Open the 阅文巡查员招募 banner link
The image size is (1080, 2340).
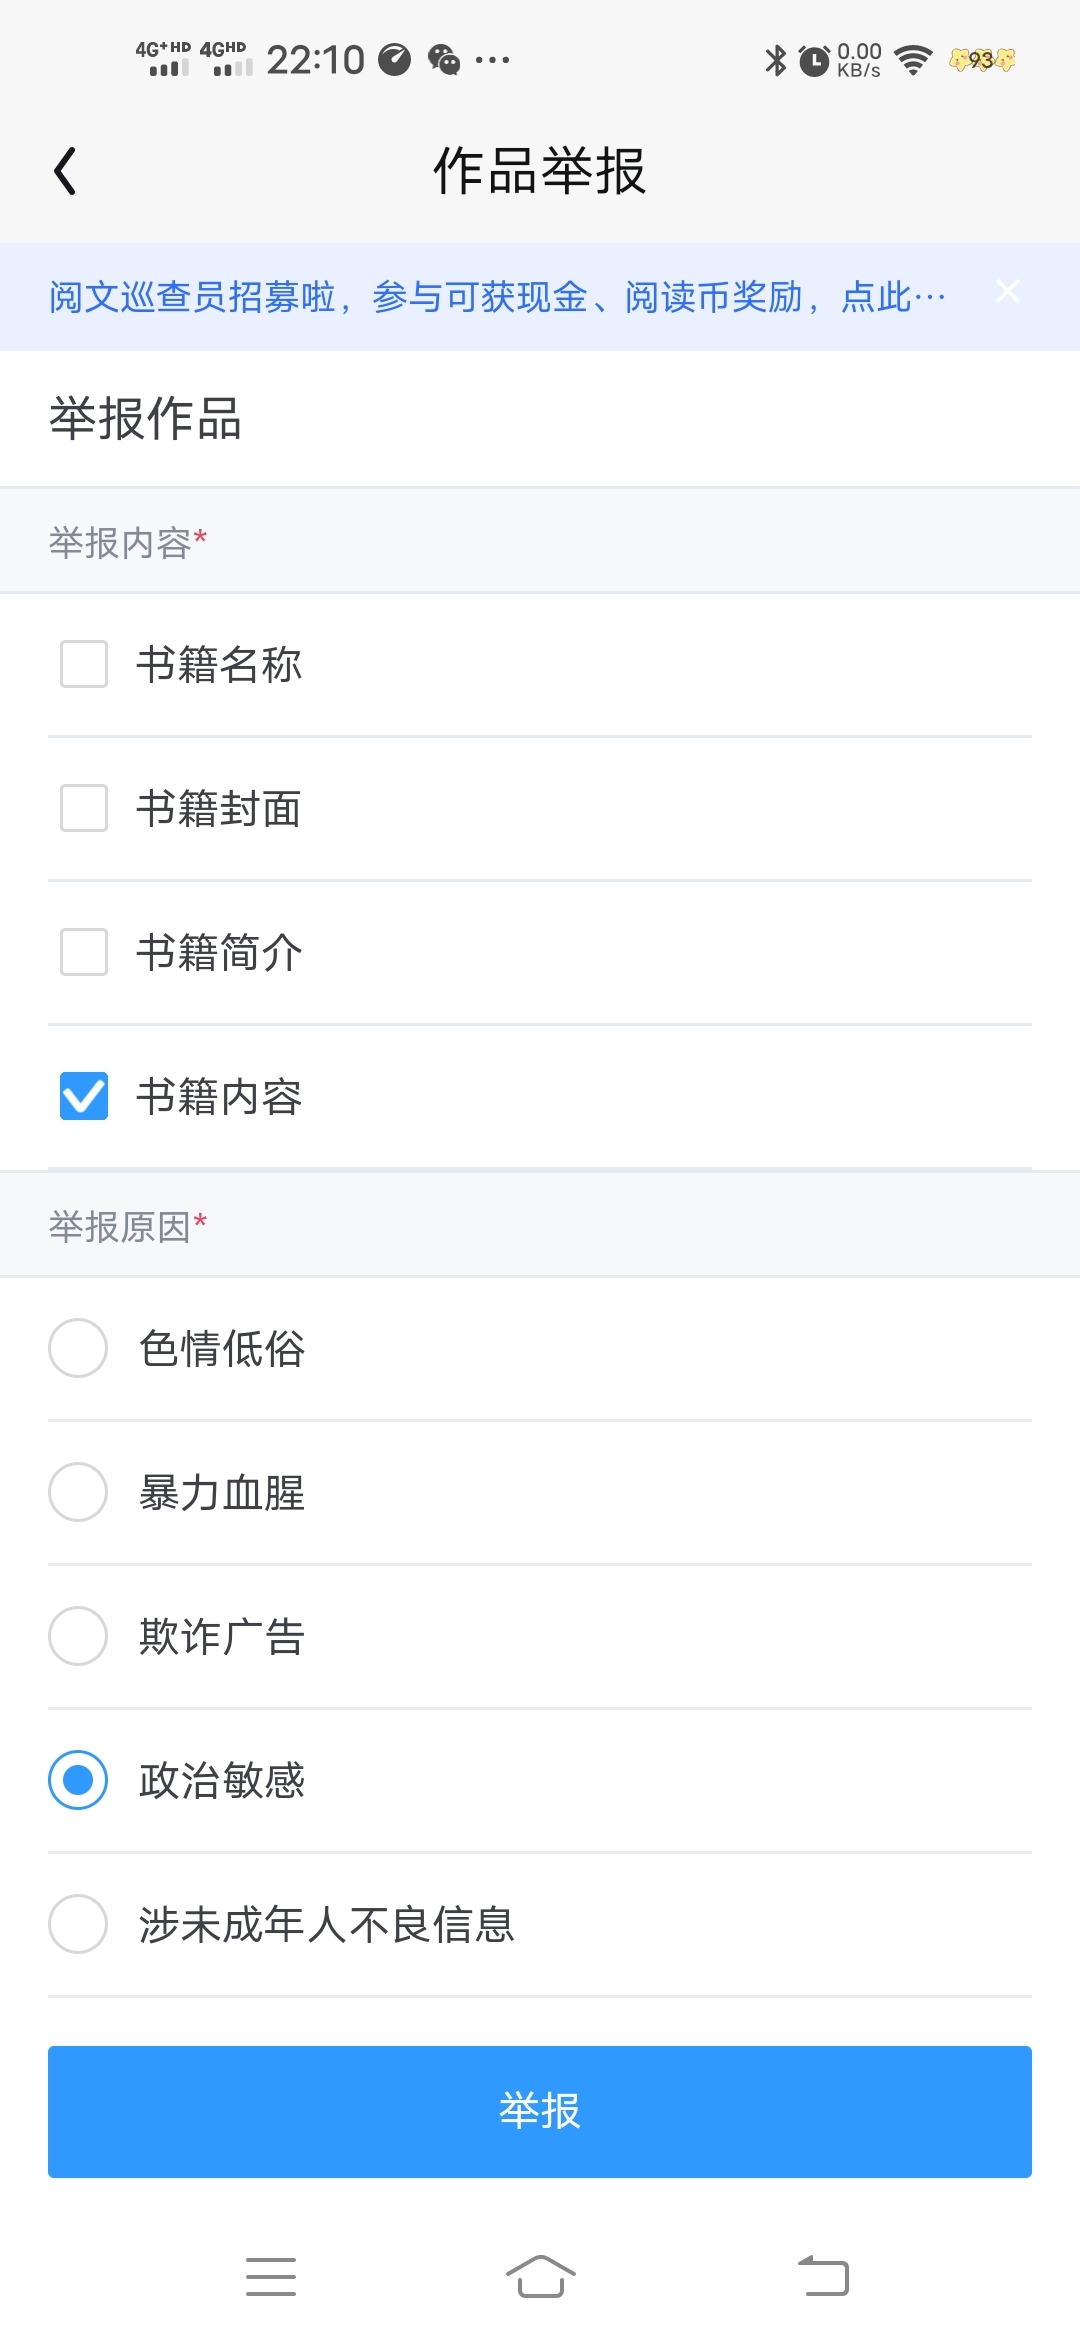click(x=497, y=297)
